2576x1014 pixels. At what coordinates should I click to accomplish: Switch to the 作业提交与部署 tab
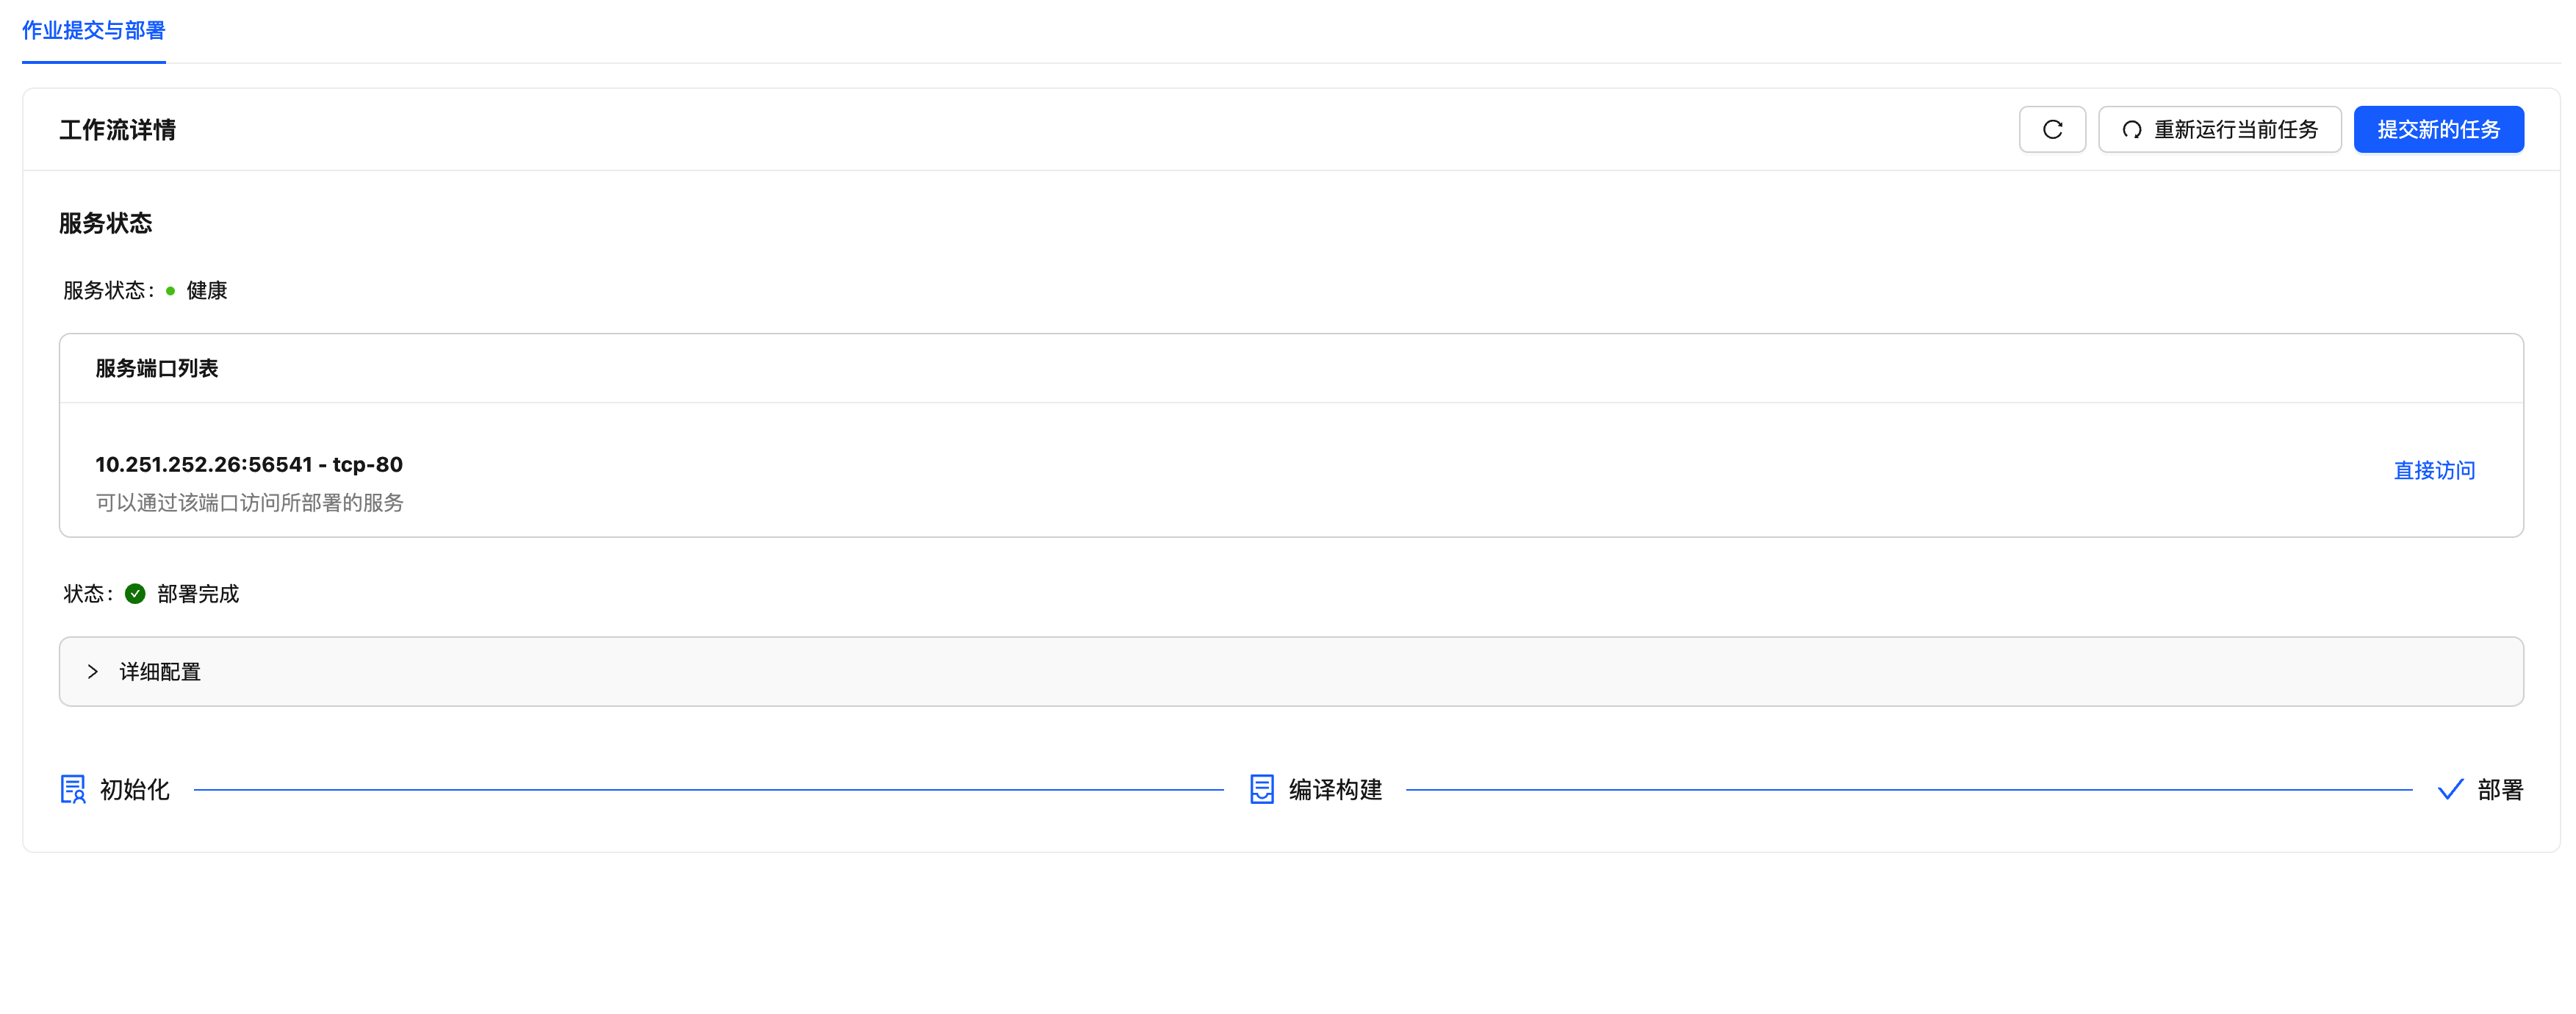[93, 31]
